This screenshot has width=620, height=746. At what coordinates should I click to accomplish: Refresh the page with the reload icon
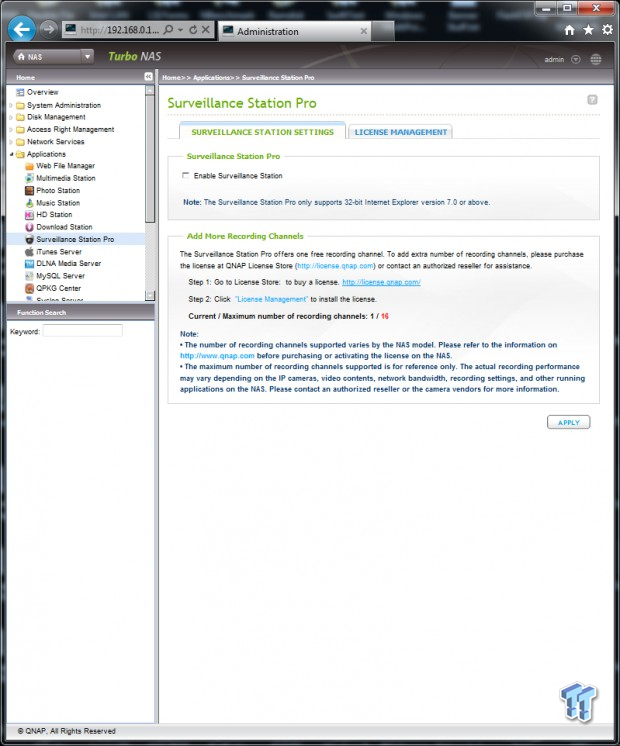(193, 30)
